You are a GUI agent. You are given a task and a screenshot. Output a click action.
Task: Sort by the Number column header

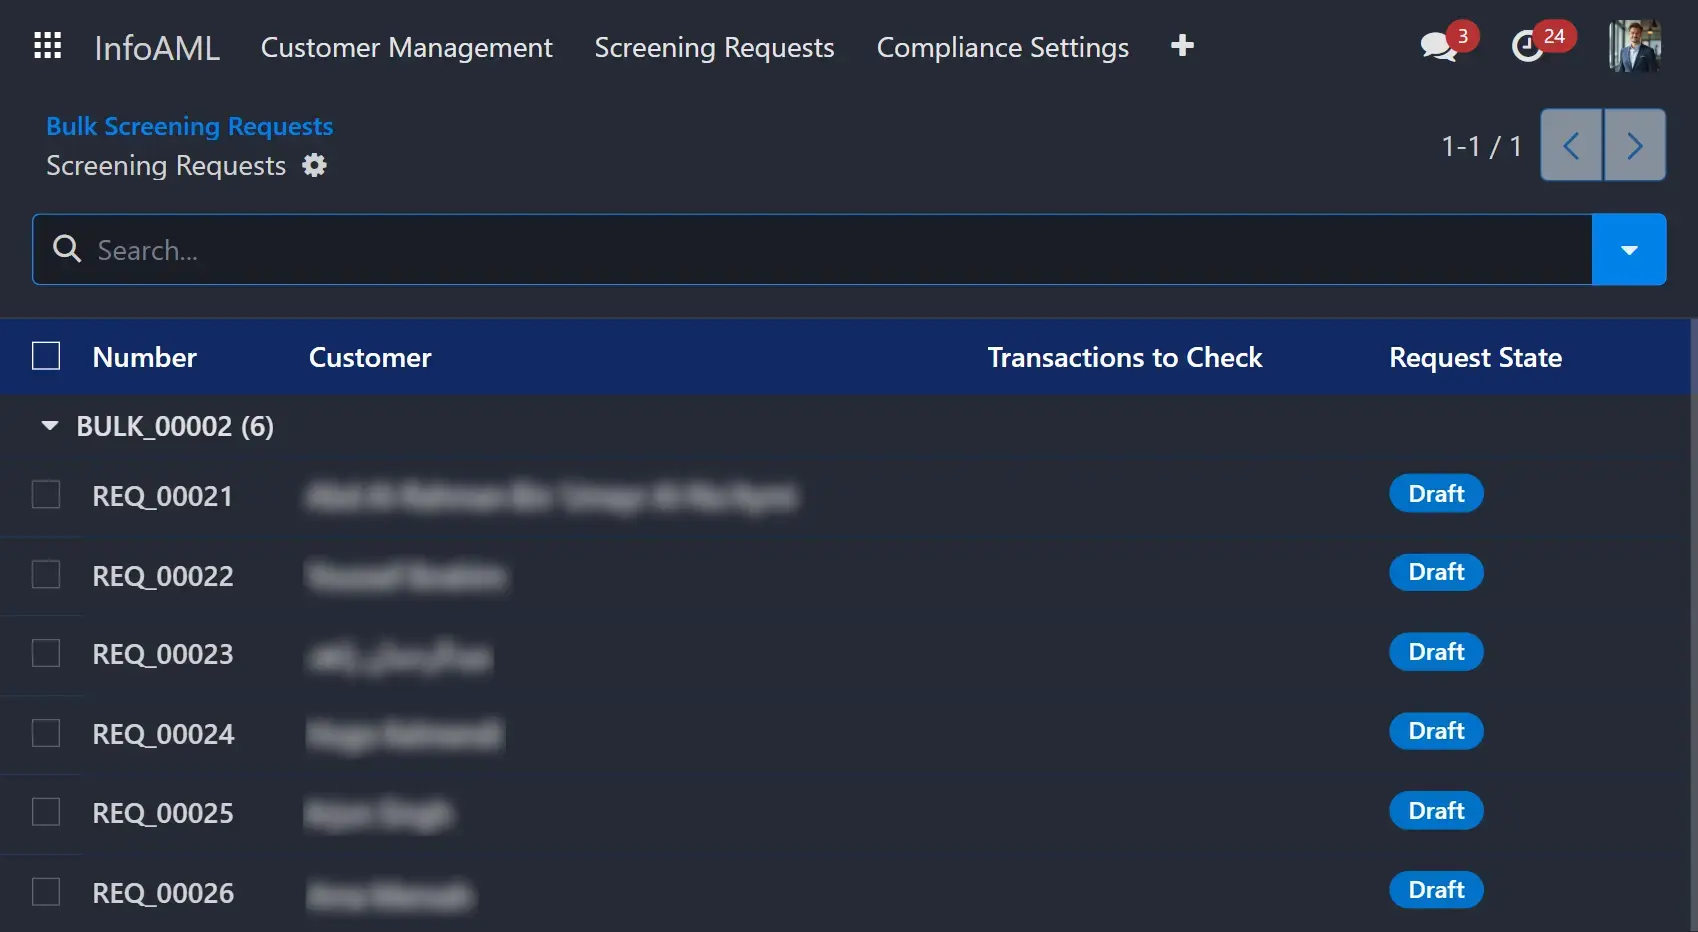coord(145,357)
